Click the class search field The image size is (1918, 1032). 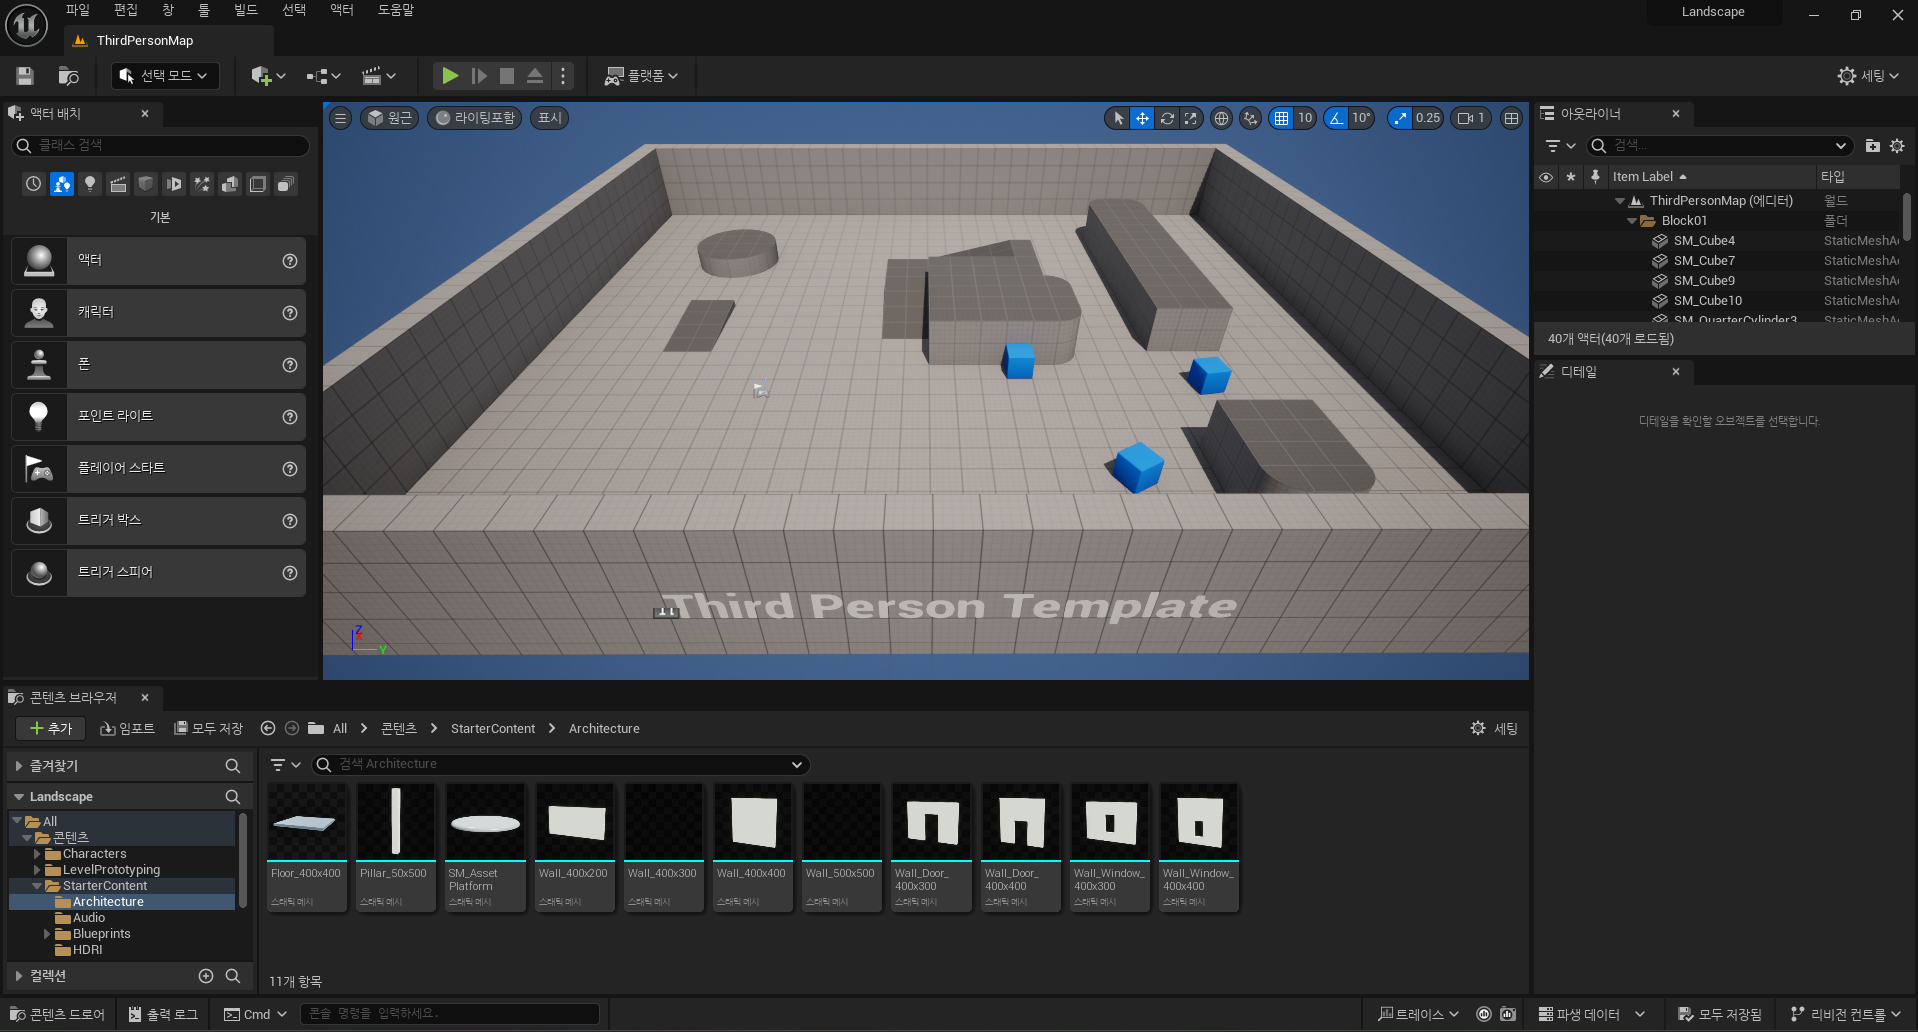point(160,145)
